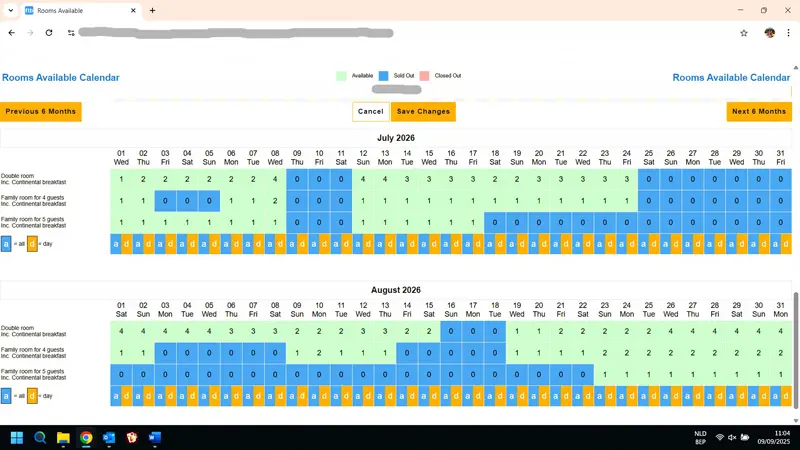
Task: Toggle 'd' (day) under July 01 Wed
Action: pyautogui.click(x=127, y=244)
